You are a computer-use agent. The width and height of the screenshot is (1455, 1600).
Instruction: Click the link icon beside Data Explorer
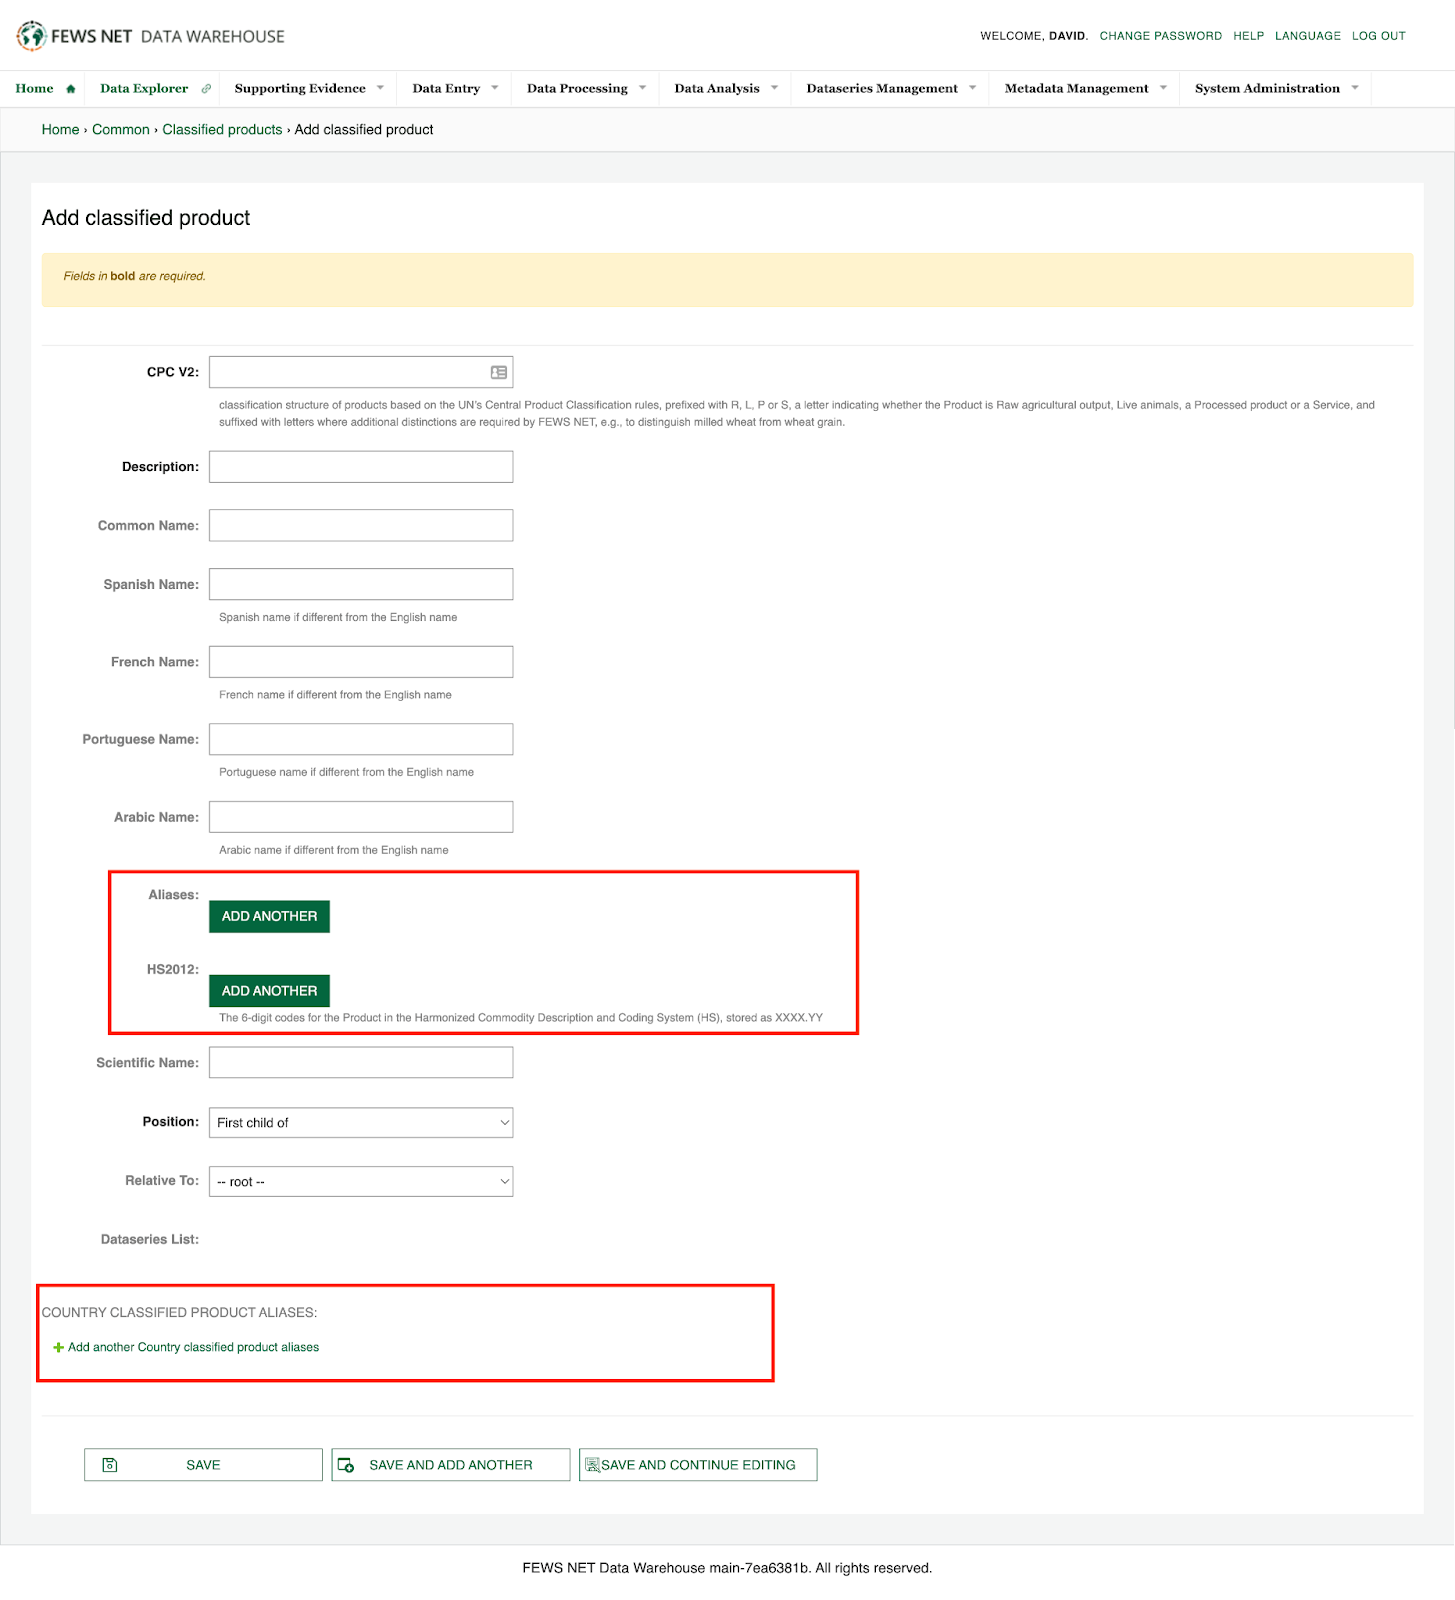(206, 89)
